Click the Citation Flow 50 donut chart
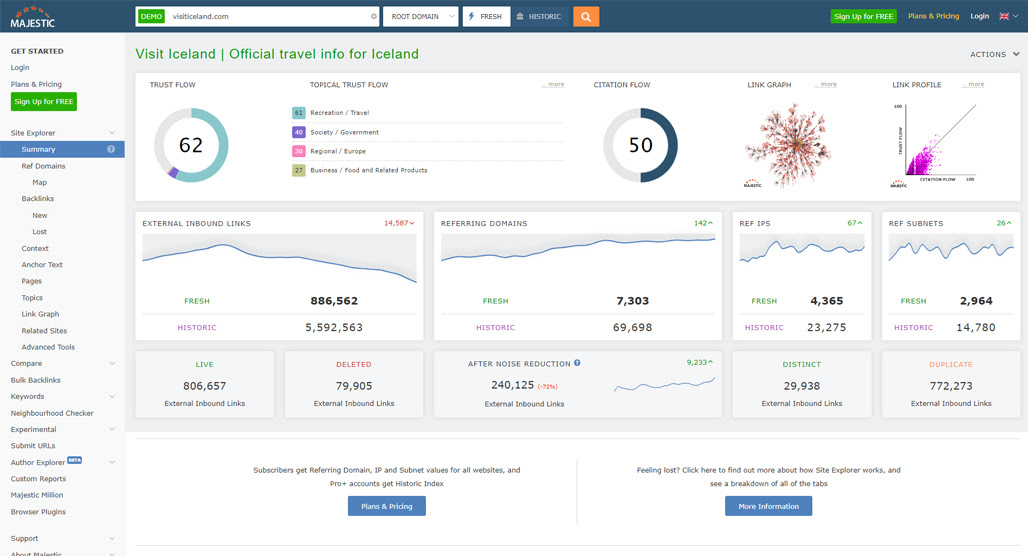This screenshot has height=556, width=1028. pyautogui.click(x=641, y=145)
